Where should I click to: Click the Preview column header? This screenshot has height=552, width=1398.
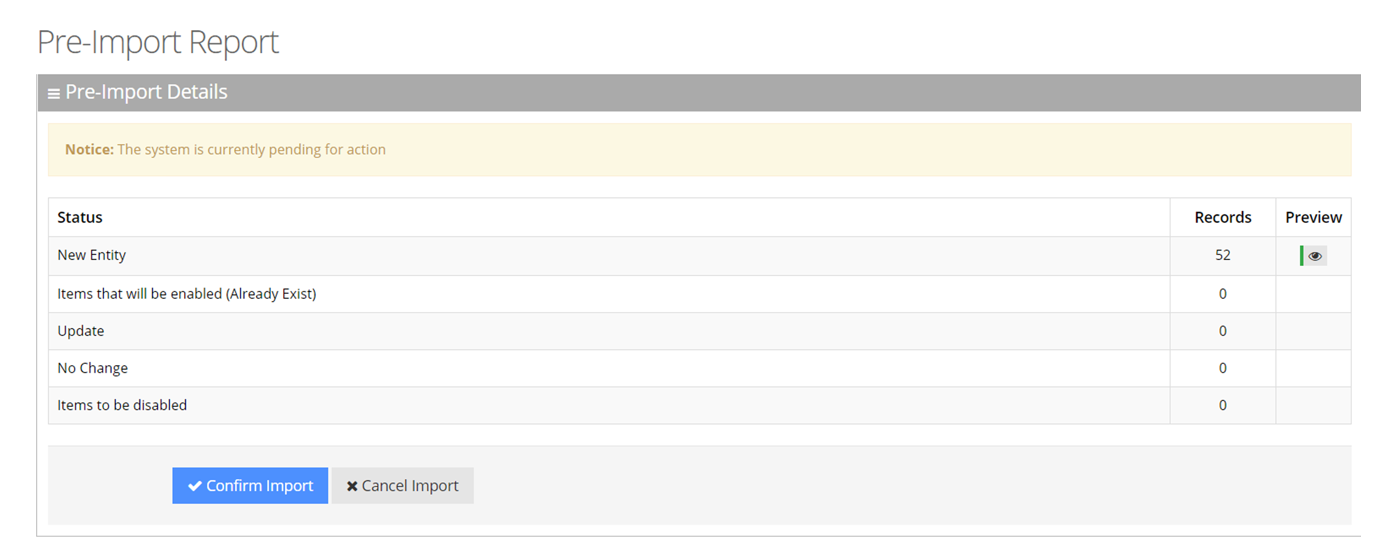point(1313,217)
